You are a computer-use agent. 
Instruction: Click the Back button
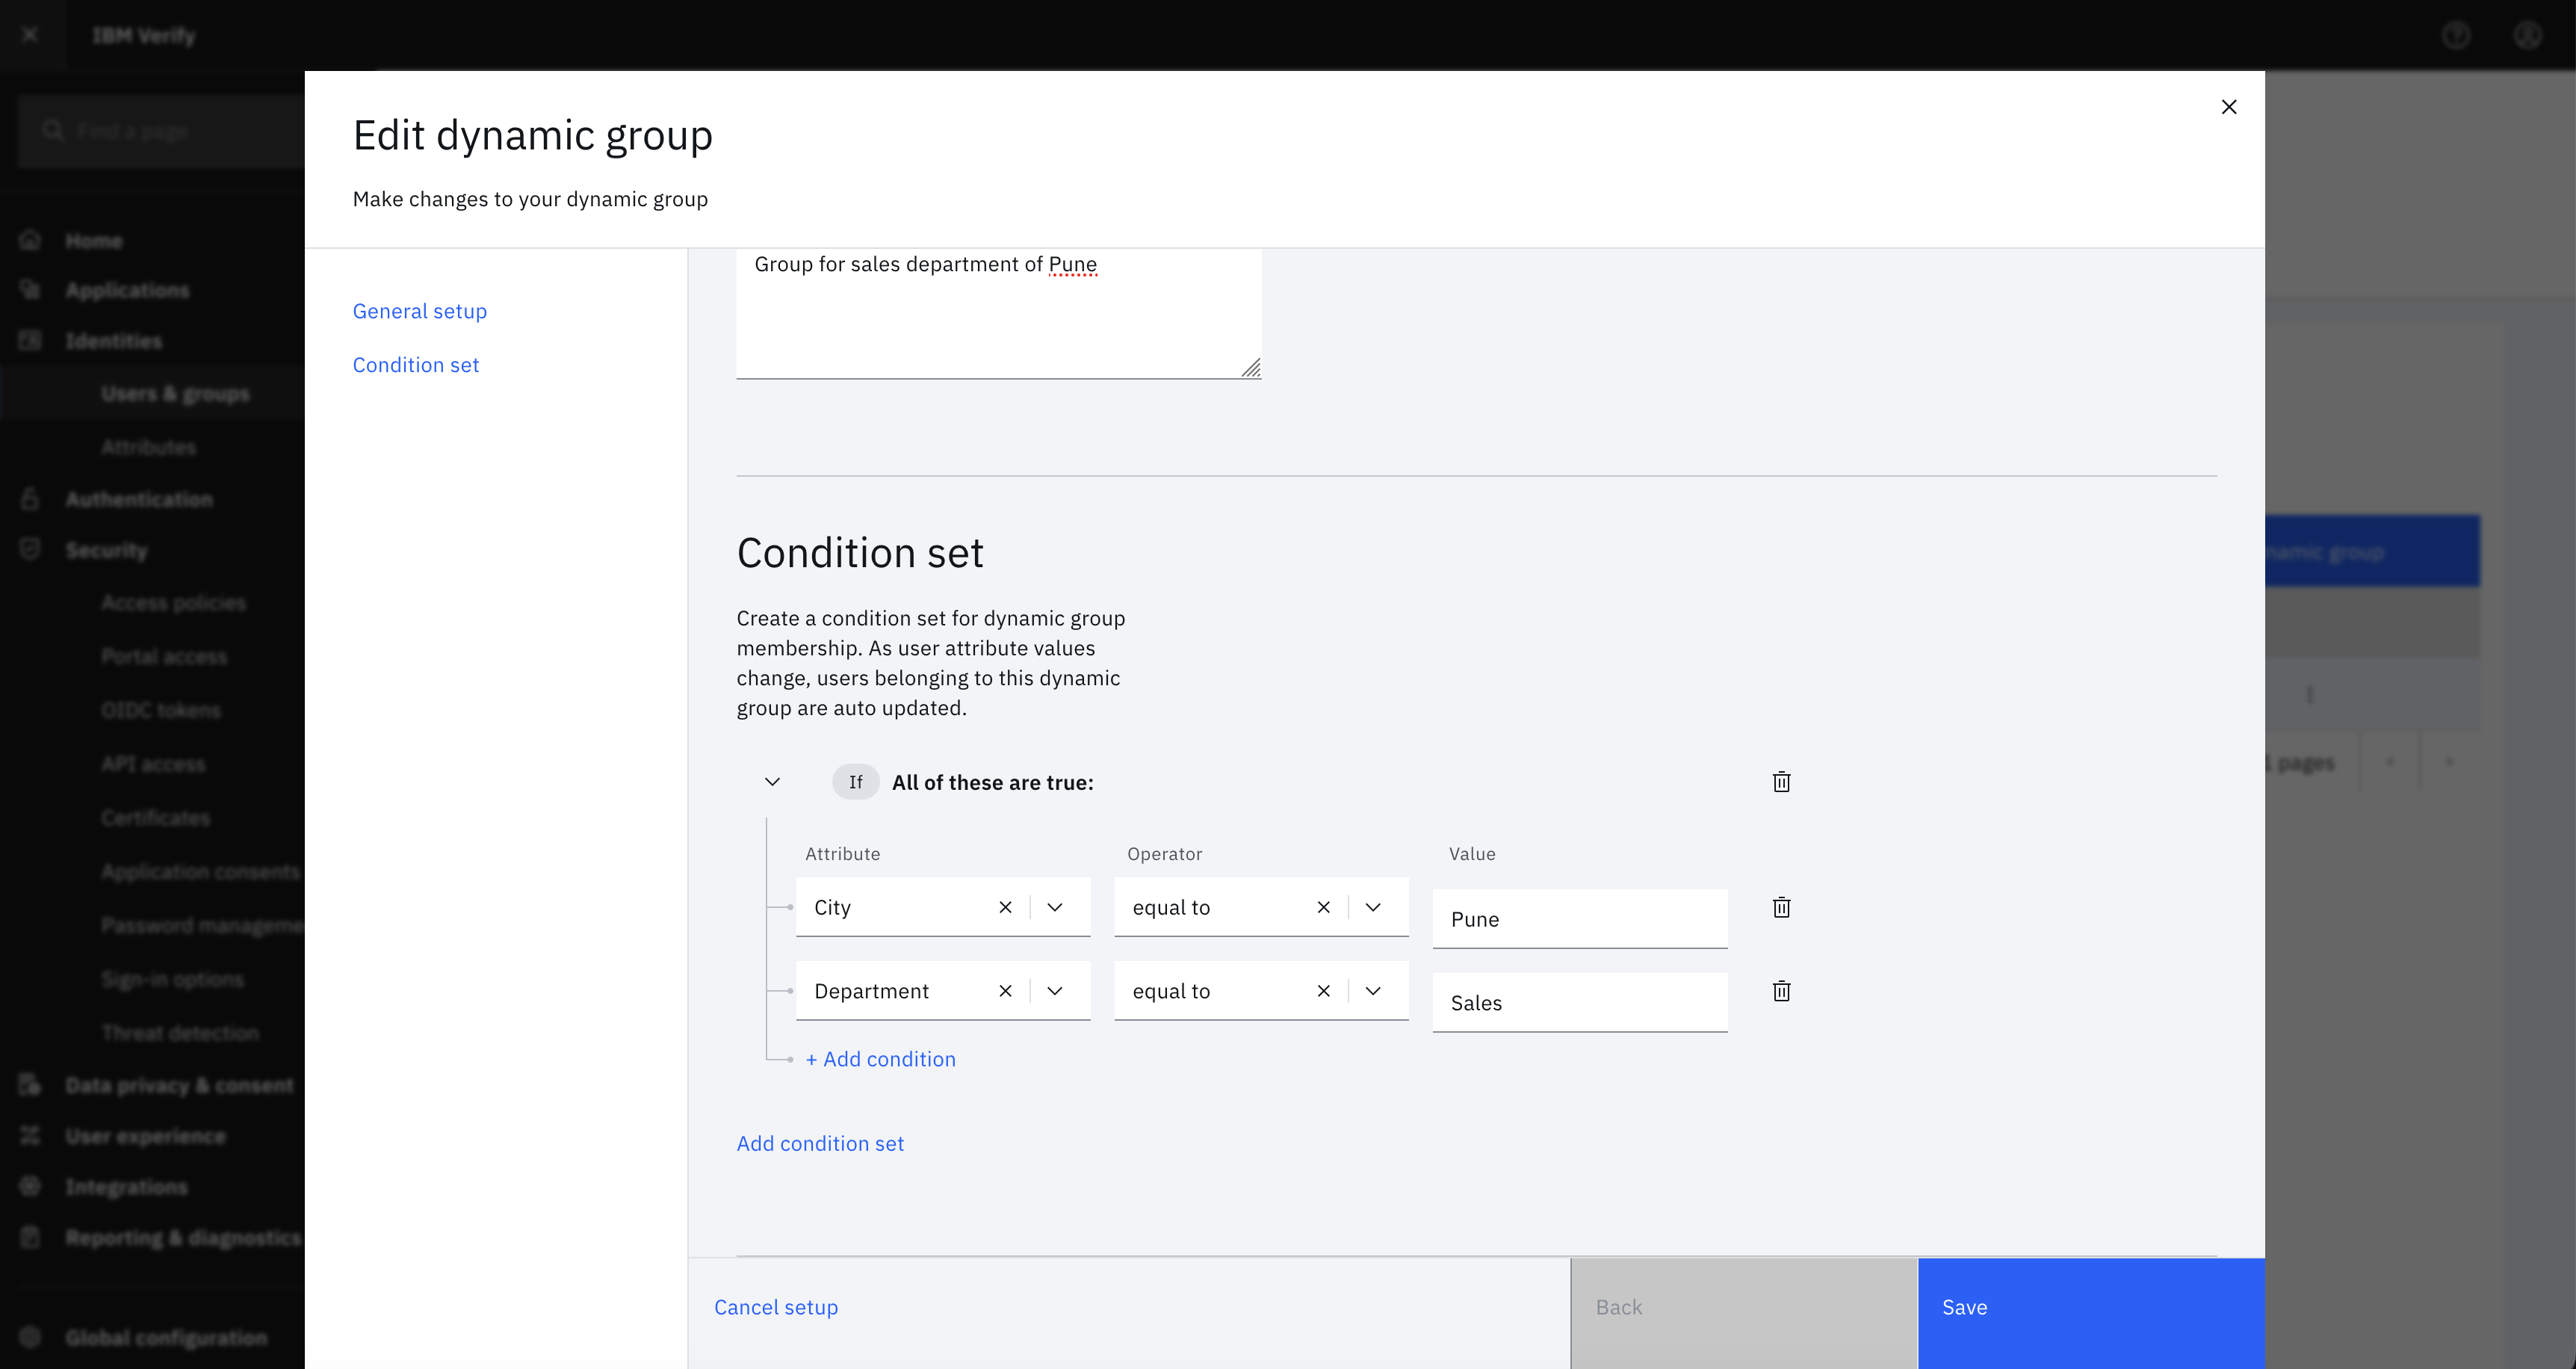[1744, 1313]
